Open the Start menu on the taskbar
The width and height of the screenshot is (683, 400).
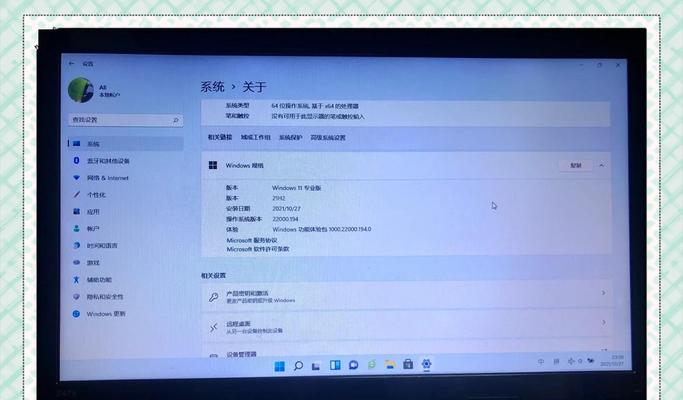(280, 366)
